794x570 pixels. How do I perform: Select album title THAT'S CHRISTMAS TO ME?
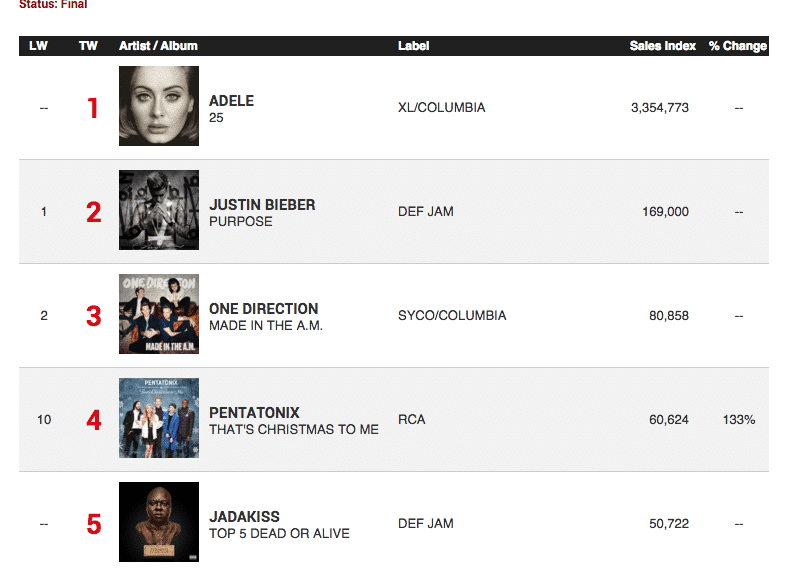pos(293,429)
